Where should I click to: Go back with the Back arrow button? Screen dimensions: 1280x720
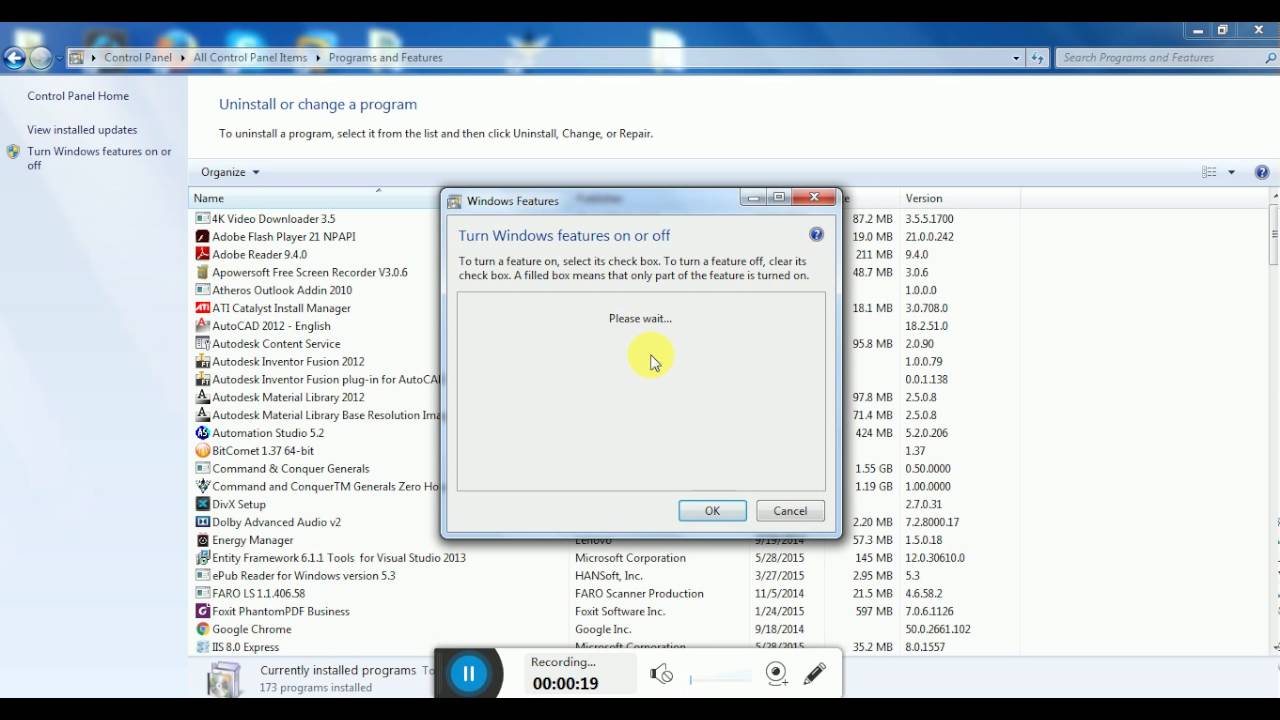[14, 58]
